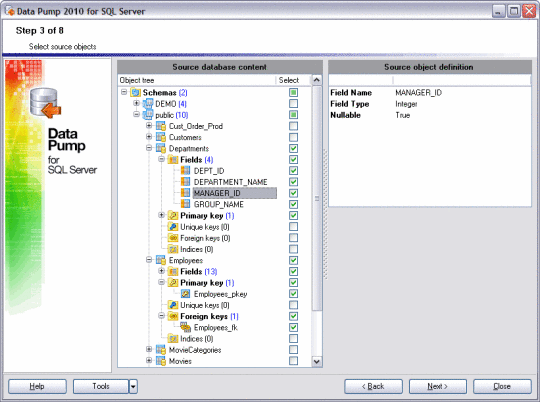Screen dimensions: 540x402
Task: Enable the Cust_Order_Prod checkbox
Action: (x=293, y=126)
